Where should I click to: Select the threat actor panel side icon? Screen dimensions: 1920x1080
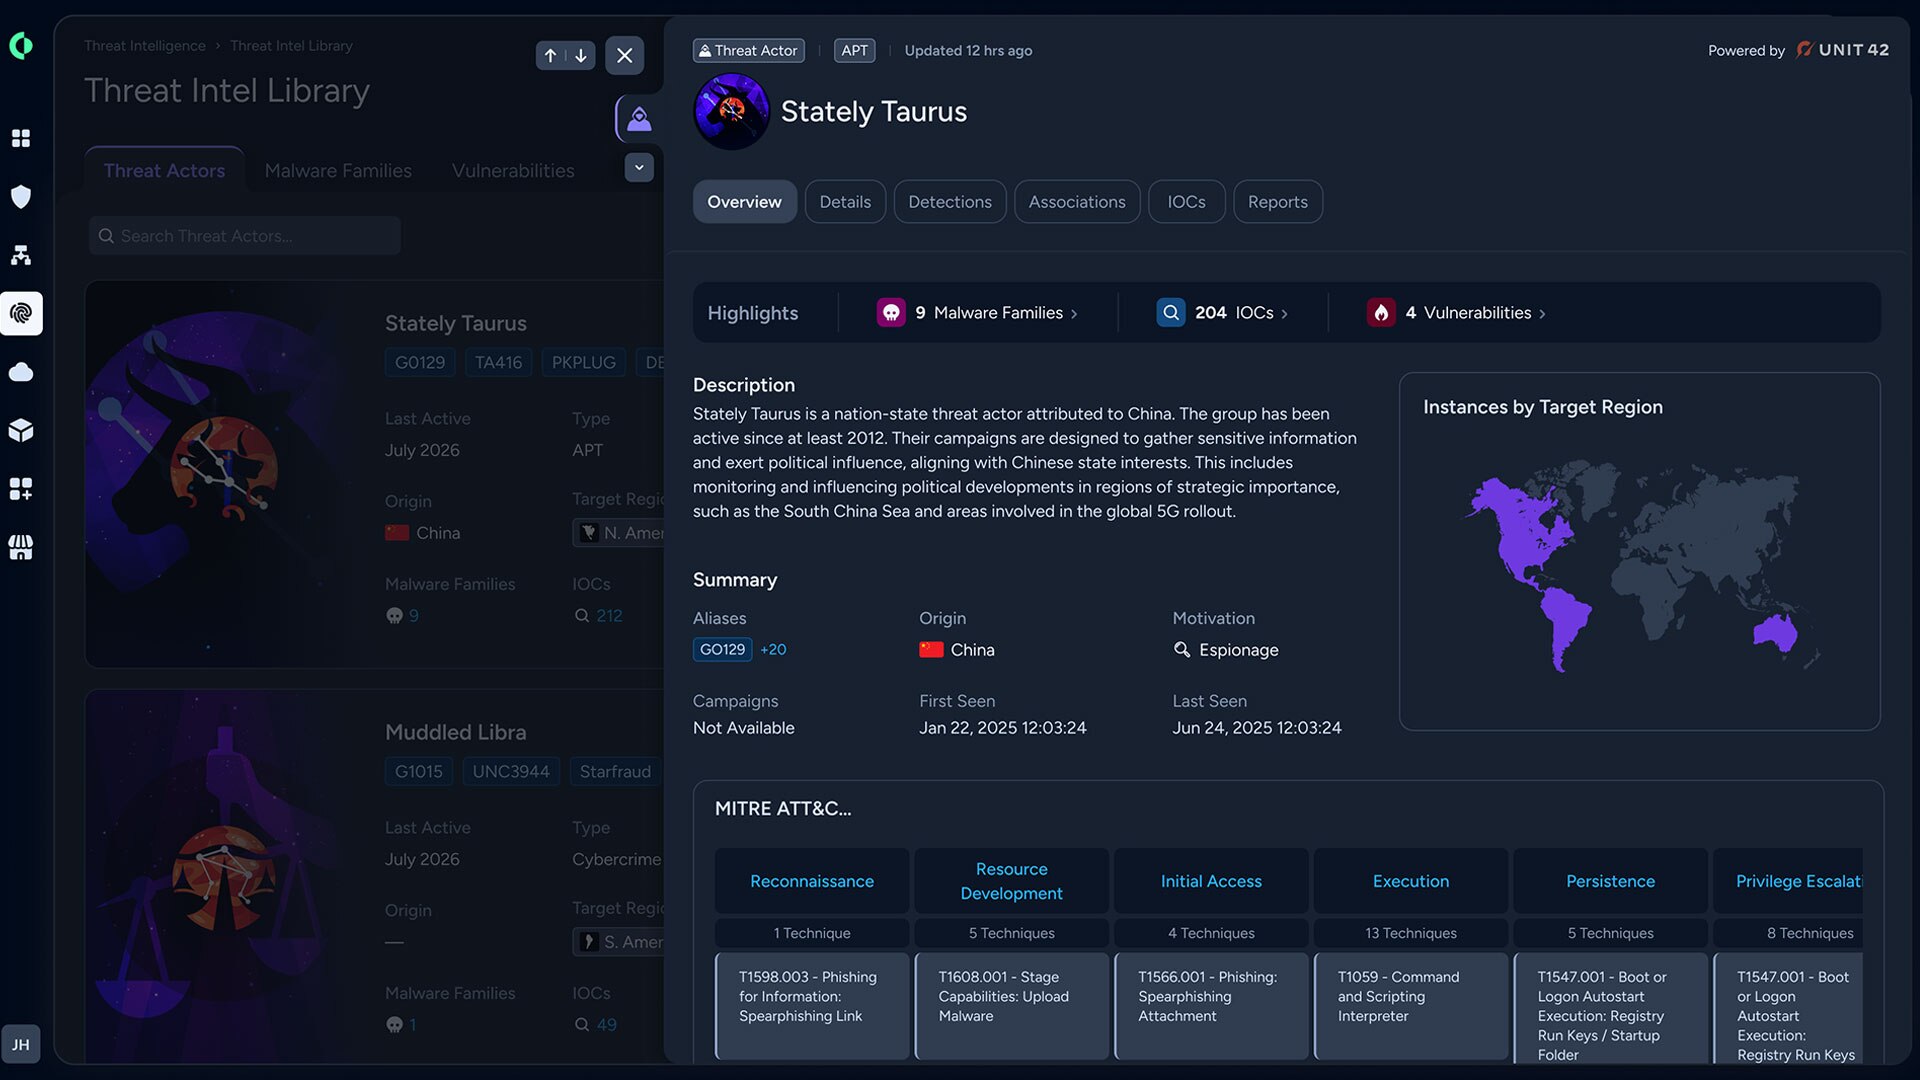(639, 120)
